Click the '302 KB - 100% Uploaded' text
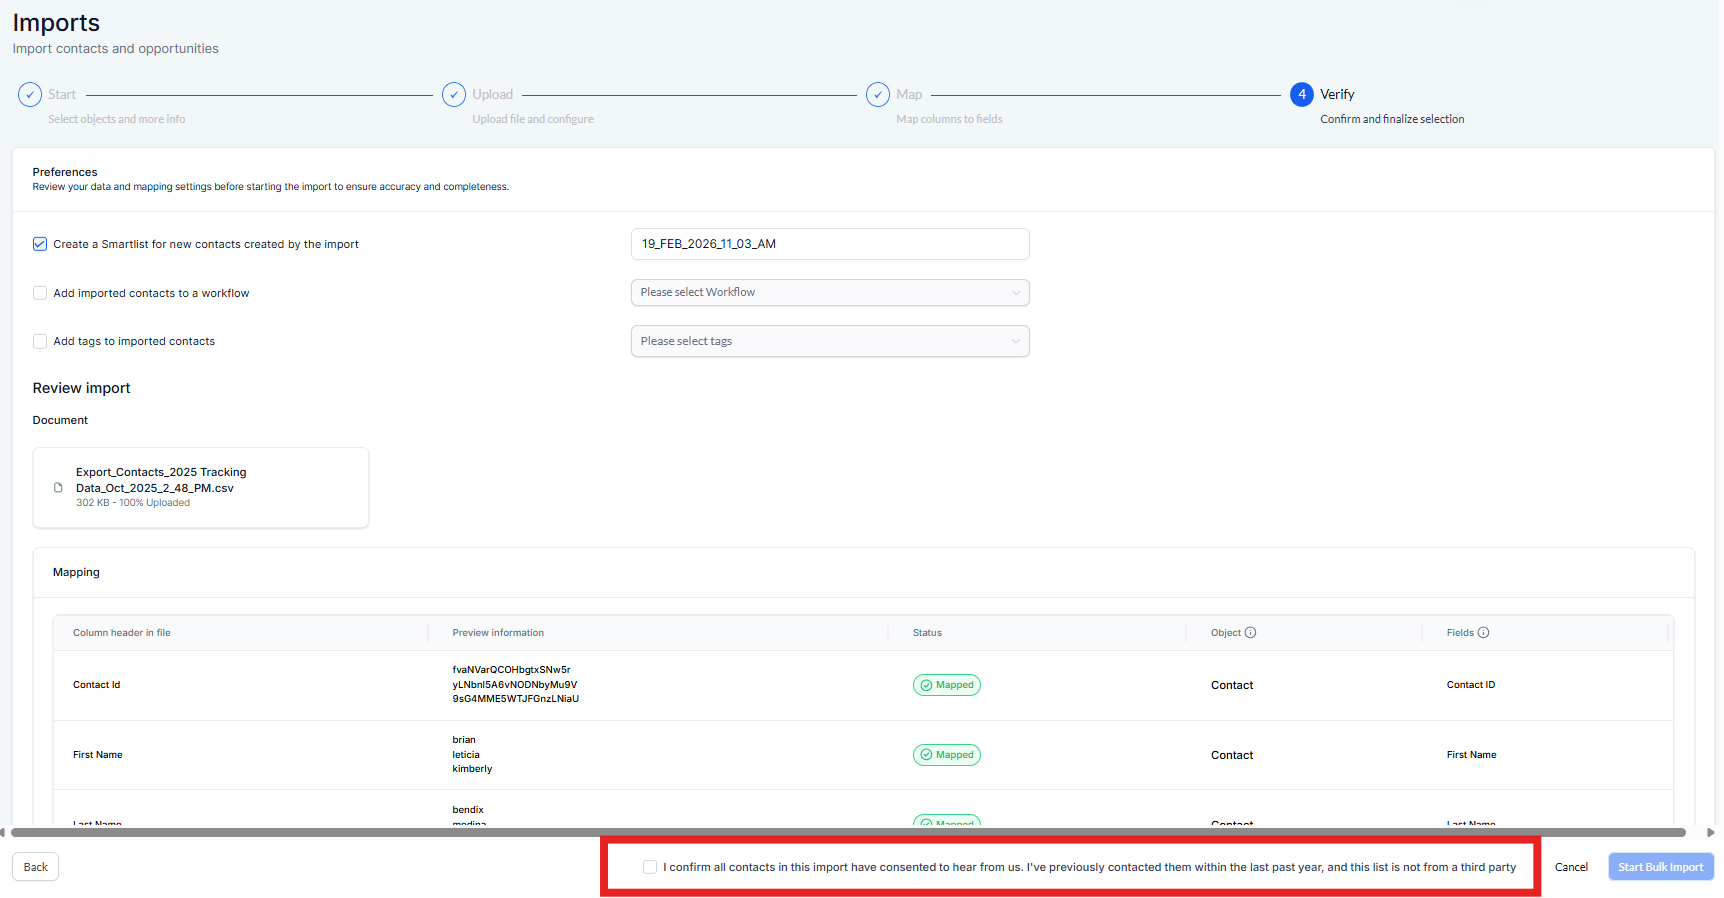This screenshot has height=898, width=1724. click(133, 503)
